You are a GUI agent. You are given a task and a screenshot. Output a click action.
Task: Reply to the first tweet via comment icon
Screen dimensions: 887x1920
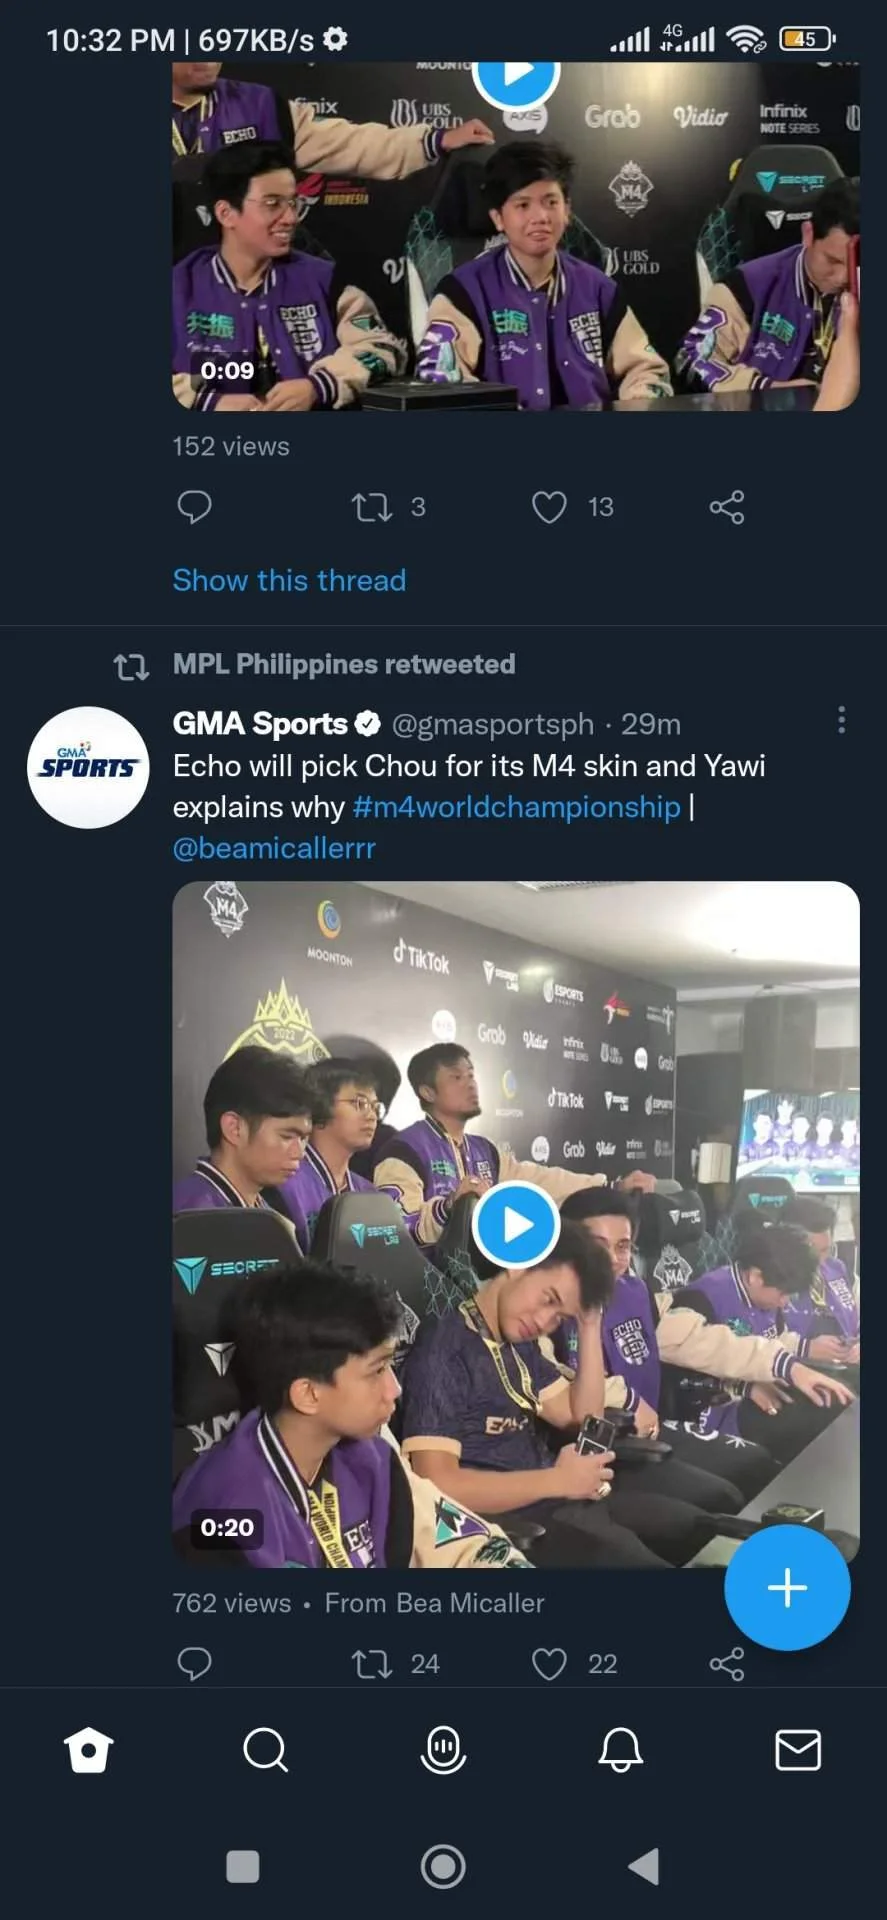pyautogui.click(x=194, y=507)
